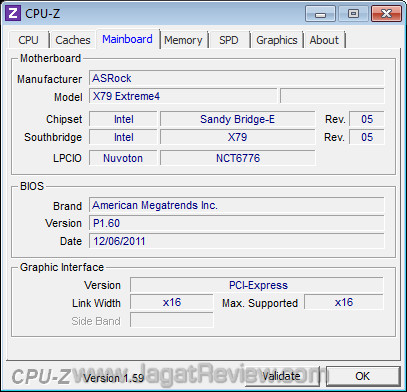Click the Validate button
Image resolution: width=407 pixels, height=392 pixels.
282,377
